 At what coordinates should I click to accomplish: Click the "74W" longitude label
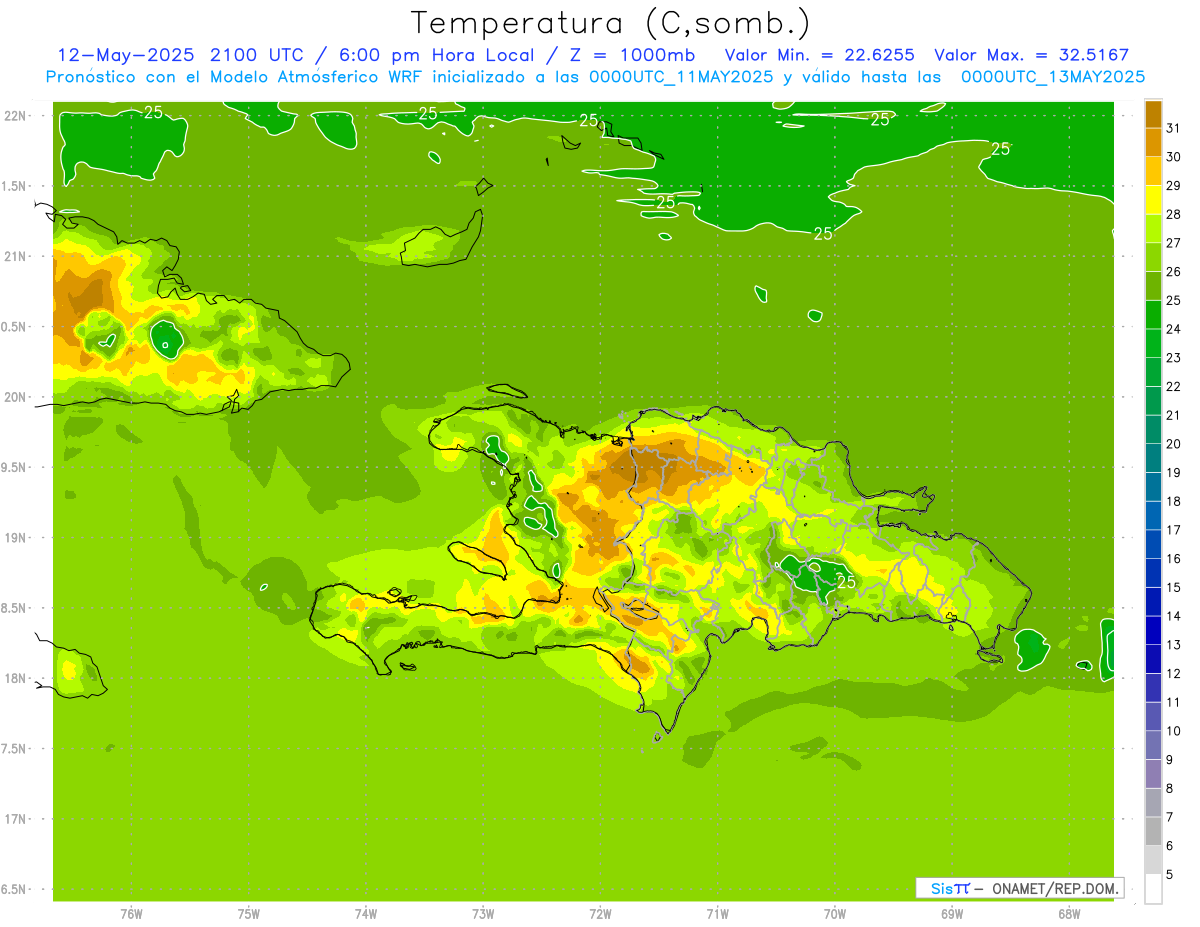pyautogui.click(x=366, y=914)
